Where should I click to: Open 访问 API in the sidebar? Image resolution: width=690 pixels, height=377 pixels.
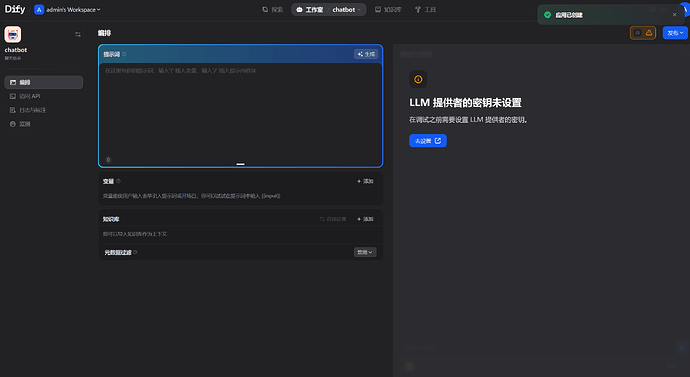coord(44,96)
